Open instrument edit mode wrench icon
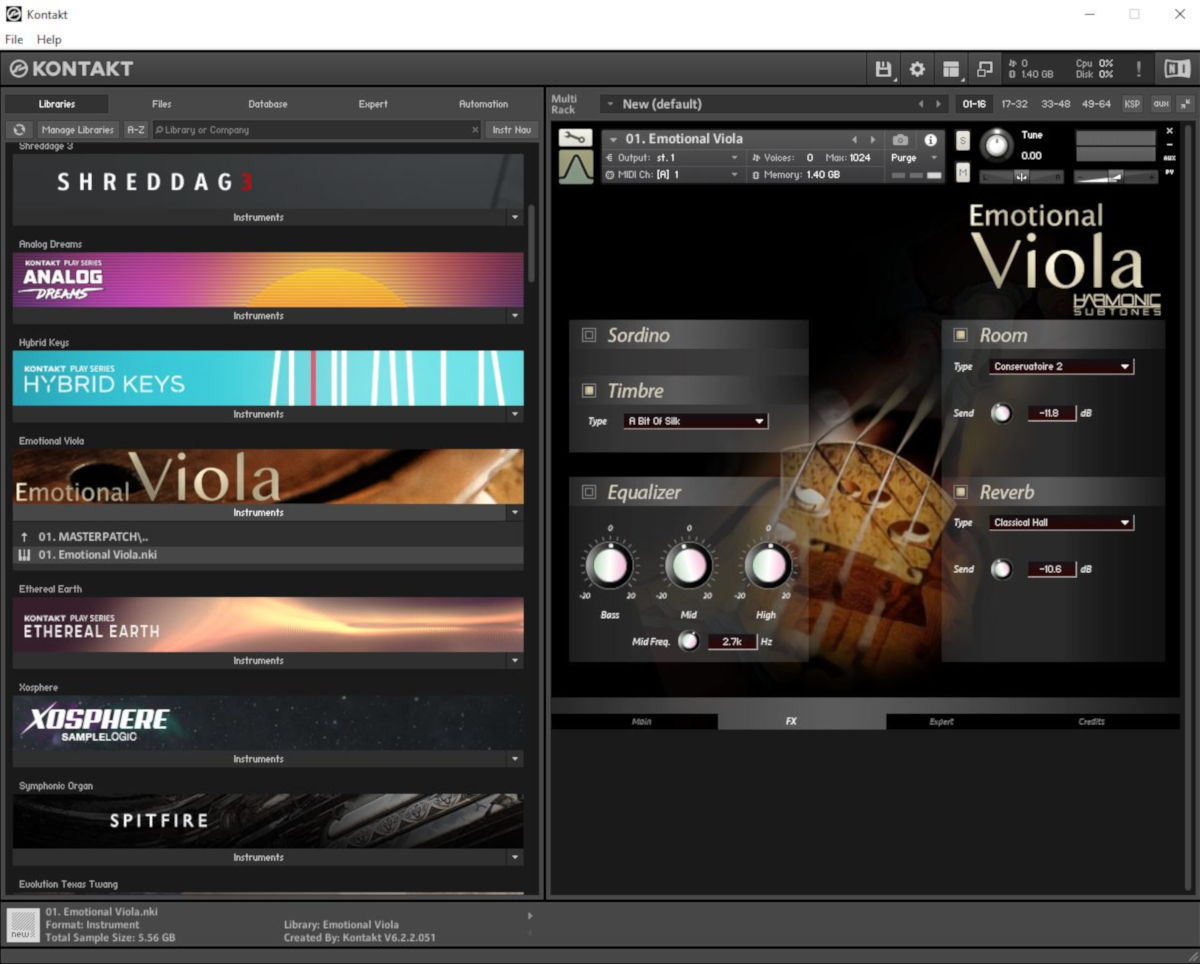Screen dimensions: 1200x964 click(575, 138)
